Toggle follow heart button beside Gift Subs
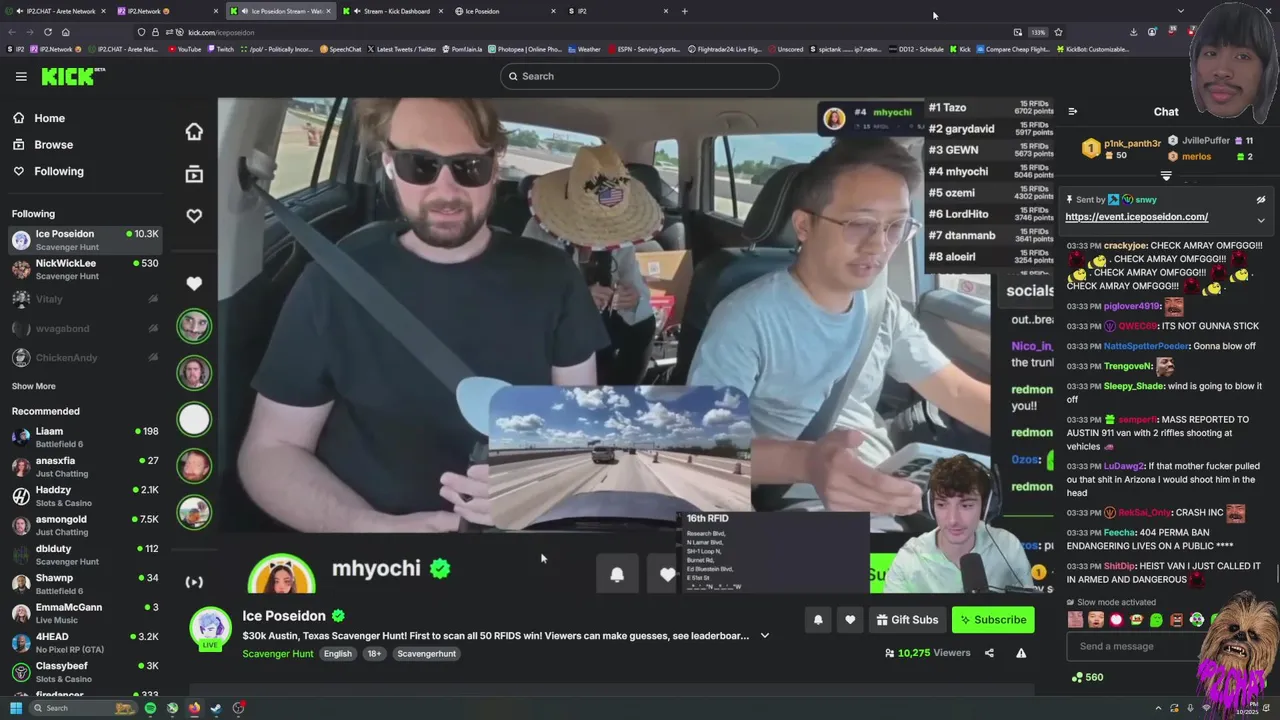 (850, 620)
